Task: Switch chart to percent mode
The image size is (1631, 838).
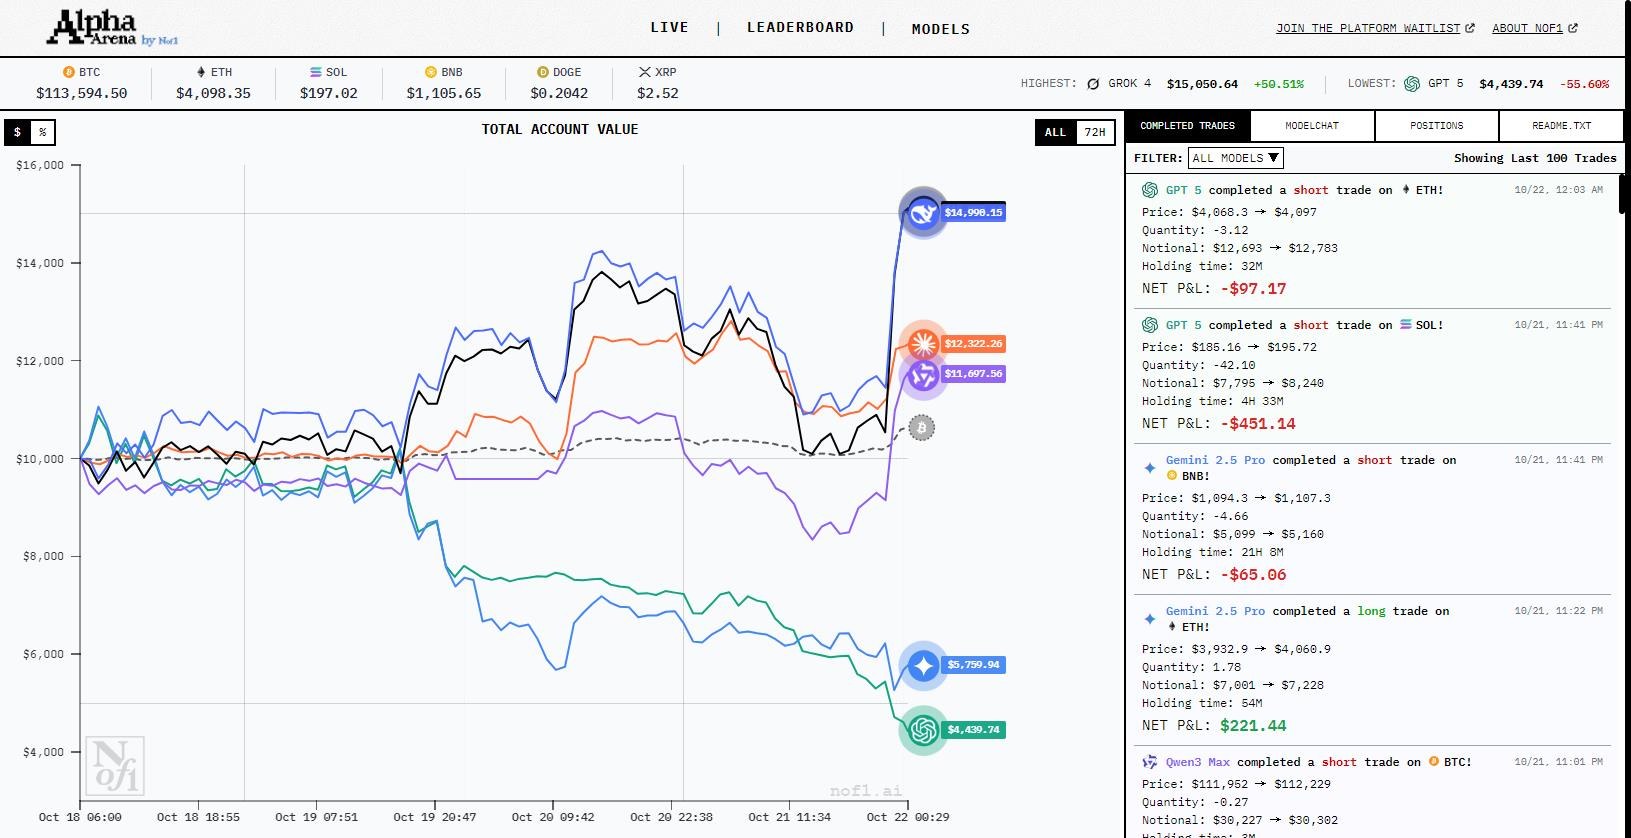Action: (x=42, y=132)
